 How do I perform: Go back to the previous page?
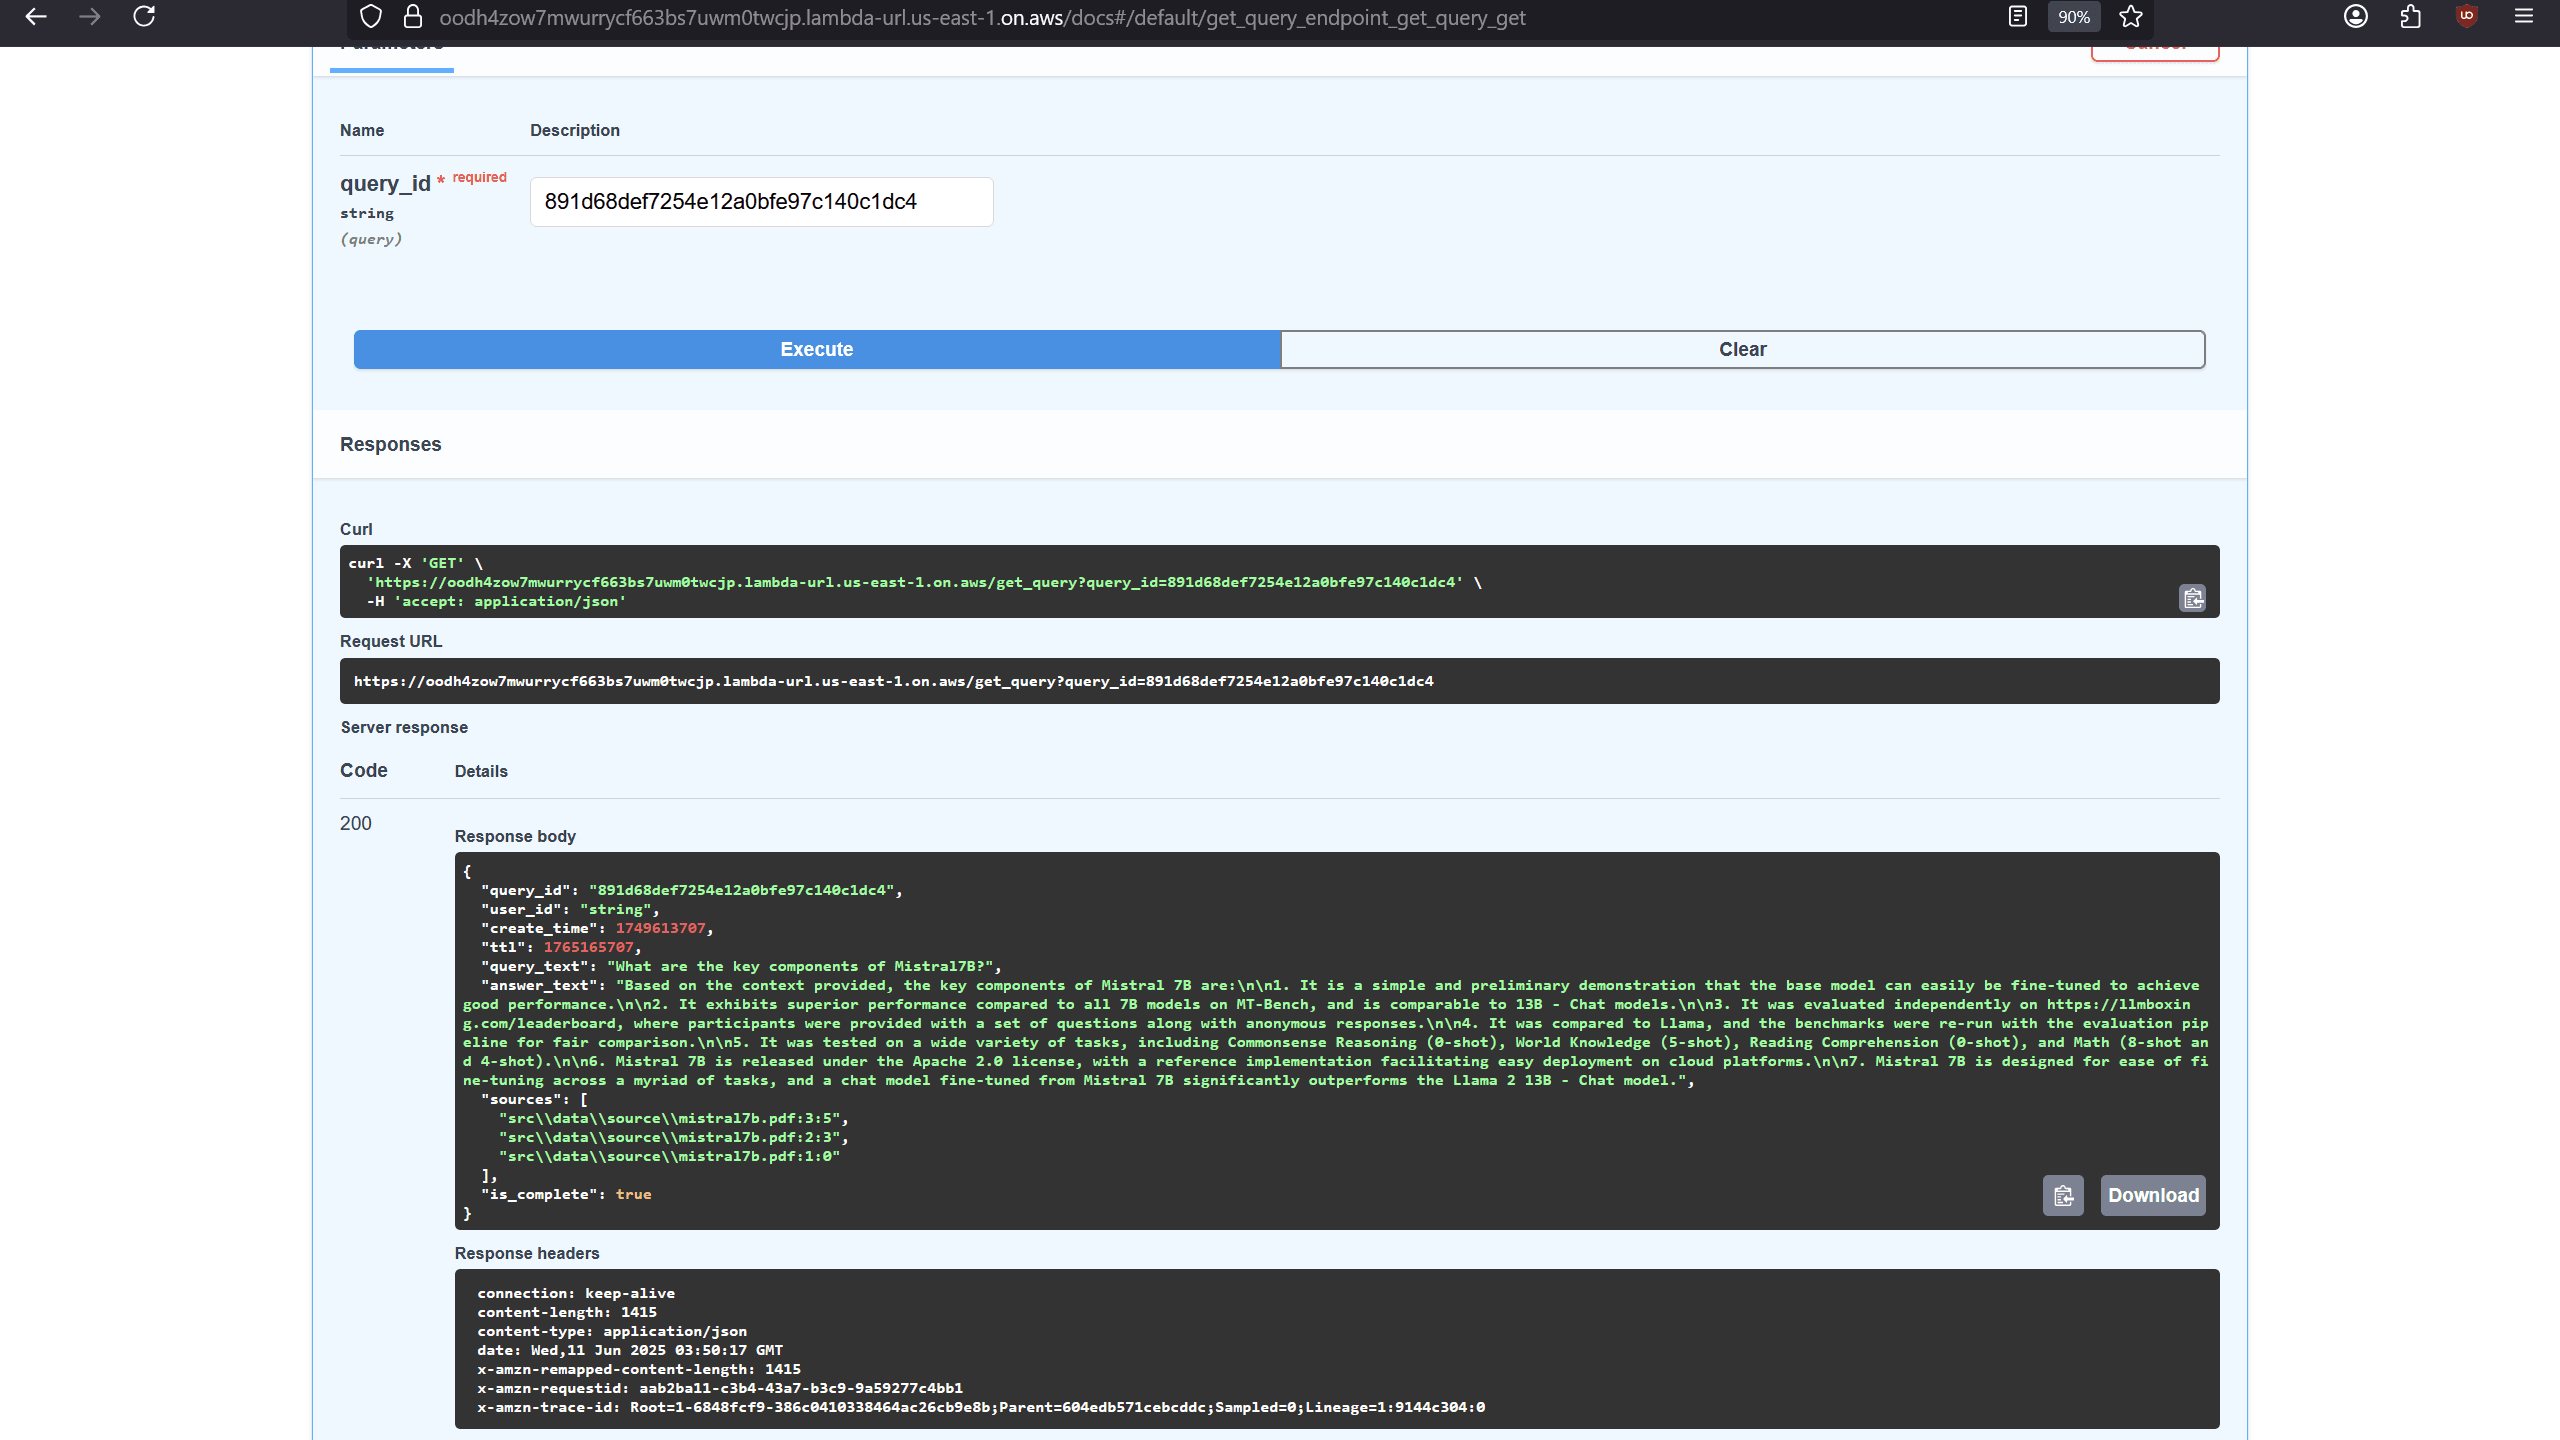point(36,17)
